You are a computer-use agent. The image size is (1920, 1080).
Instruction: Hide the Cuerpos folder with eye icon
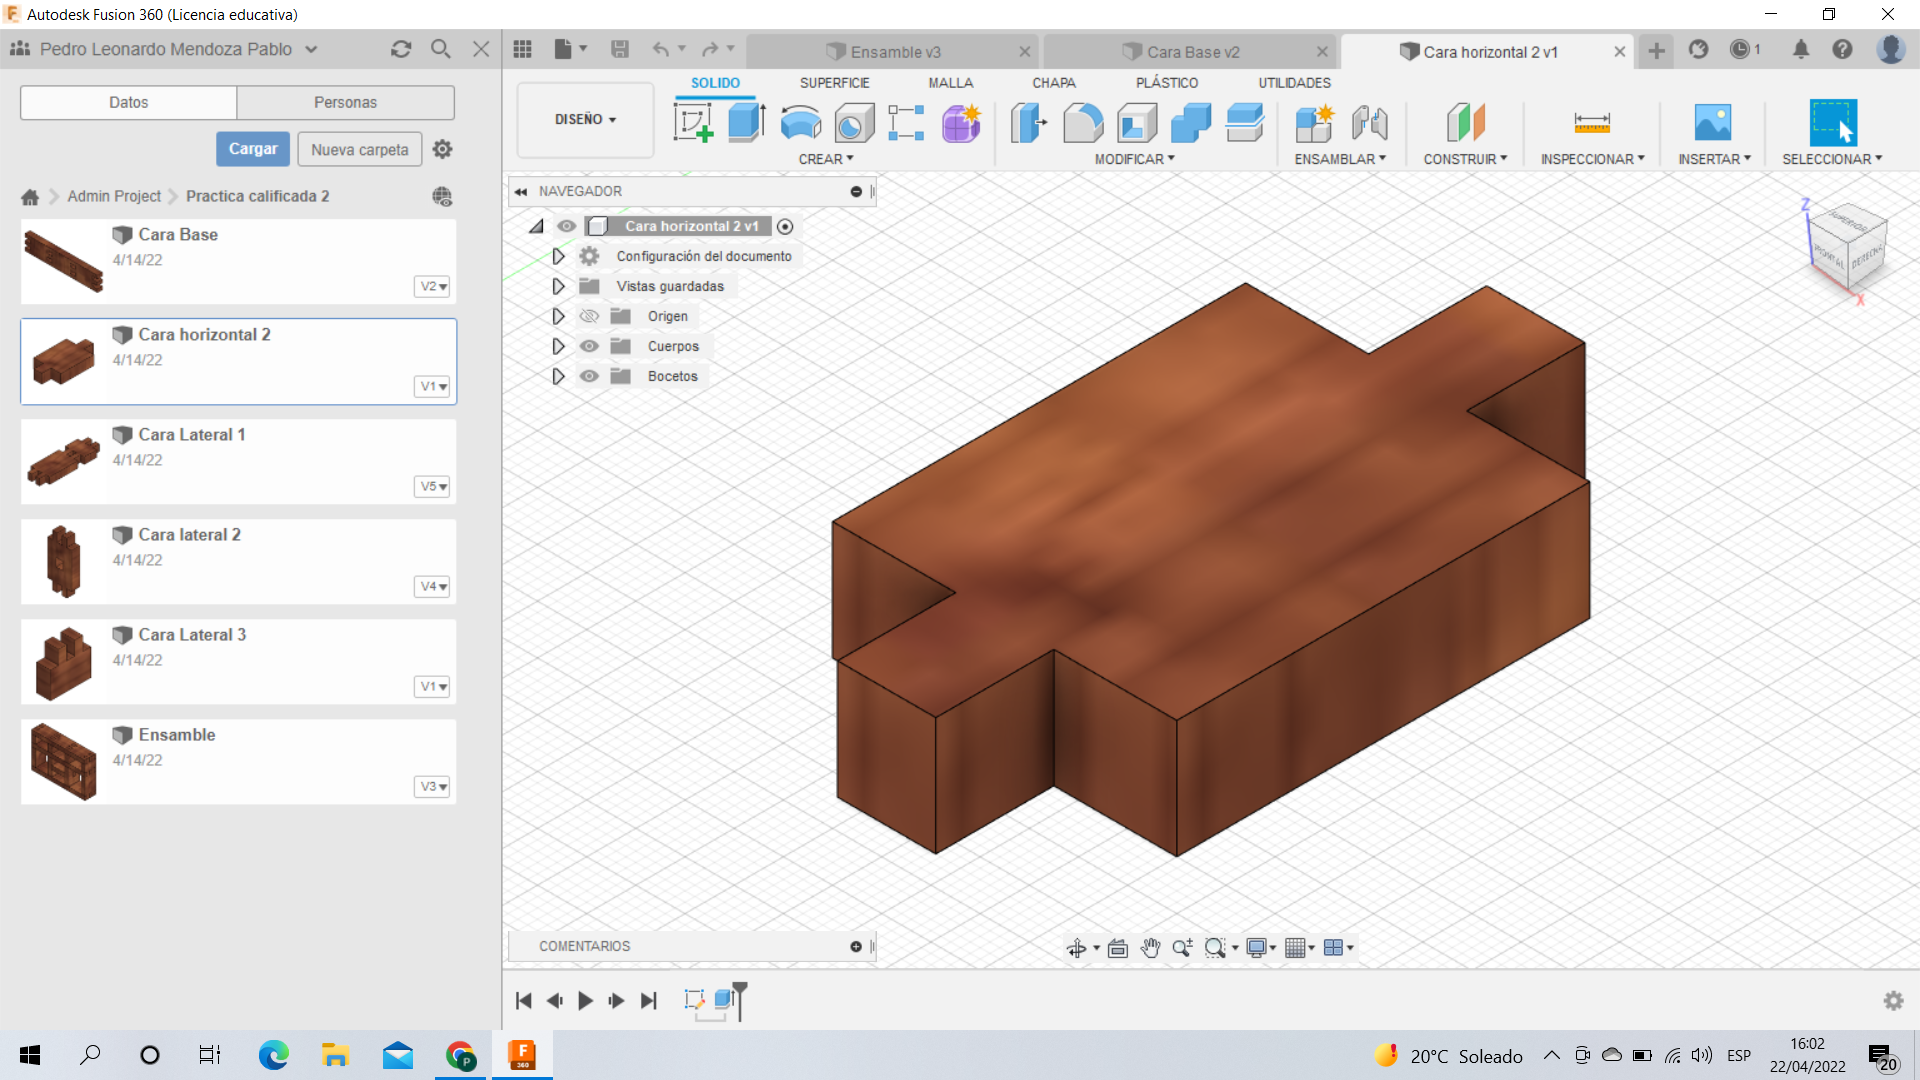(589, 346)
